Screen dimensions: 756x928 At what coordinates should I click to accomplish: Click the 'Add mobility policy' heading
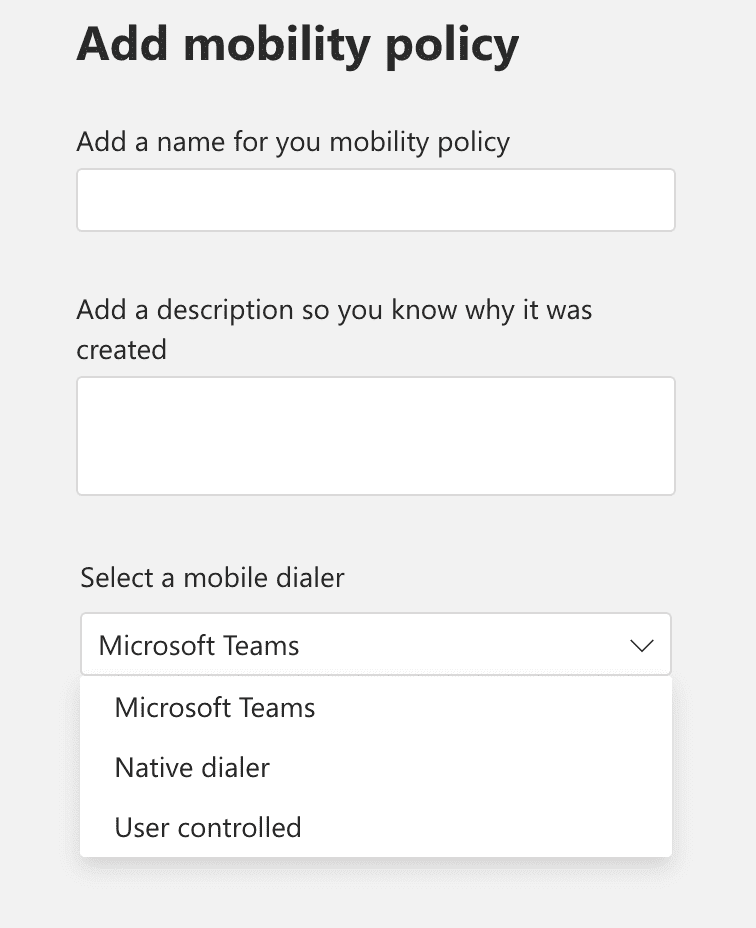[x=298, y=45]
